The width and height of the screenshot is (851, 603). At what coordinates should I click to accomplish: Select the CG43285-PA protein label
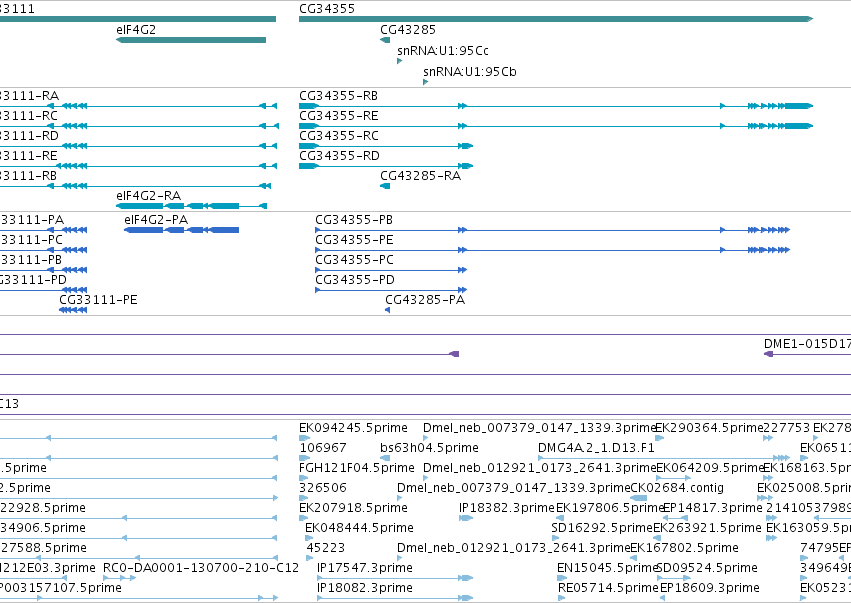tap(425, 300)
